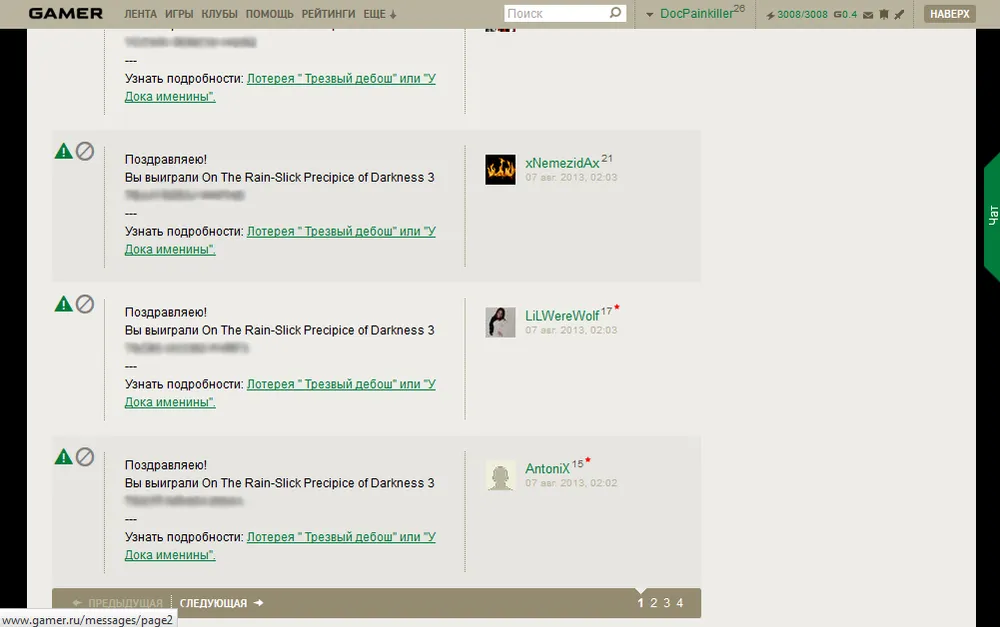
Task: Report xNemezidAx's message with warning triangle
Action: (x=63, y=151)
